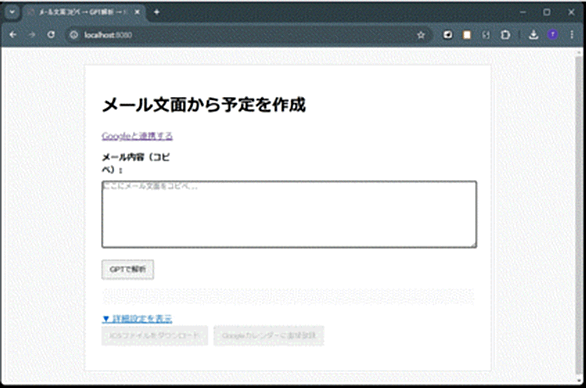Open the first dark extension icon

coord(448,35)
